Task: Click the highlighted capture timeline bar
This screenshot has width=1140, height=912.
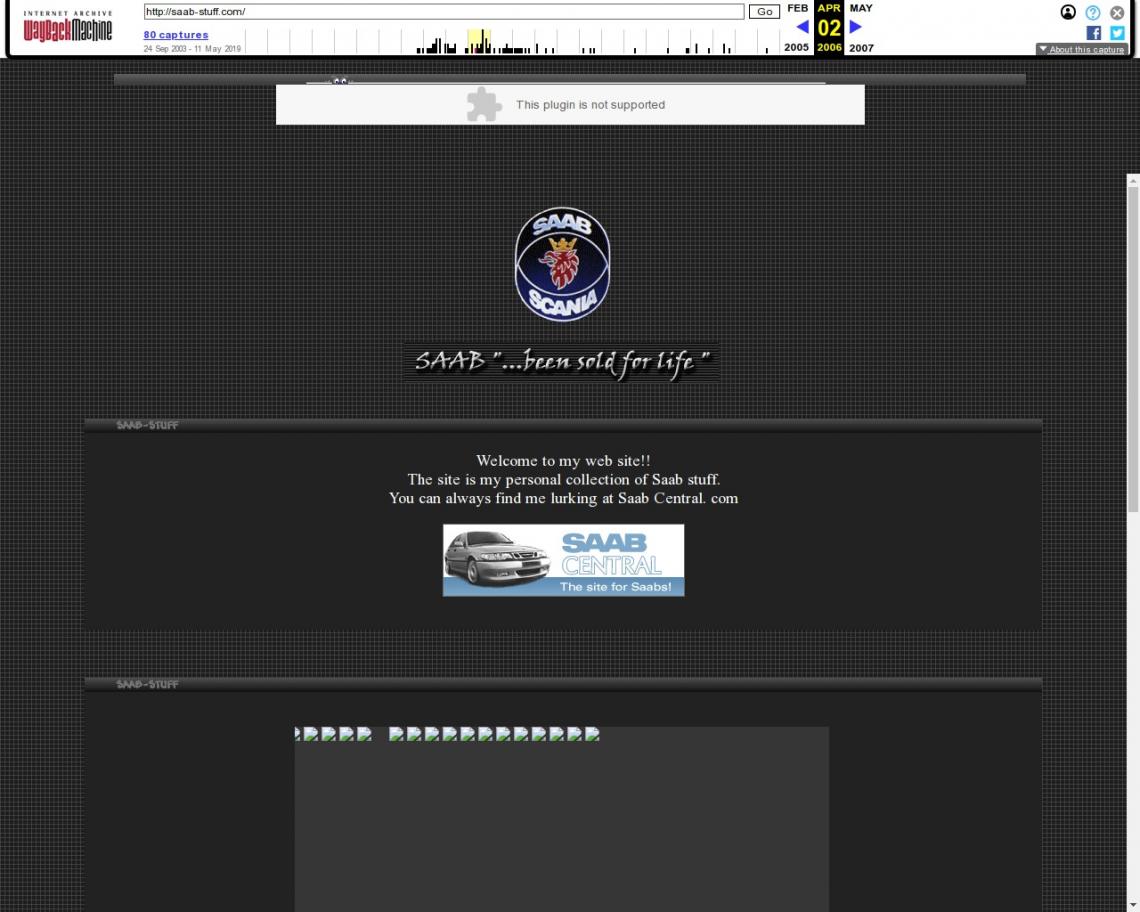Action: coord(478,41)
